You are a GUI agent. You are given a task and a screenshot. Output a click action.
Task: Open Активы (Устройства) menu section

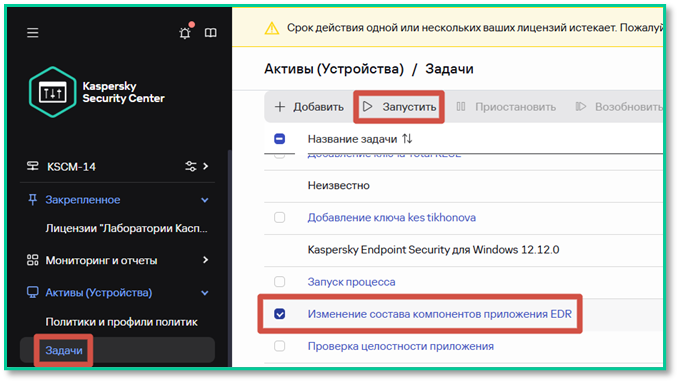click(x=99, y=293)
